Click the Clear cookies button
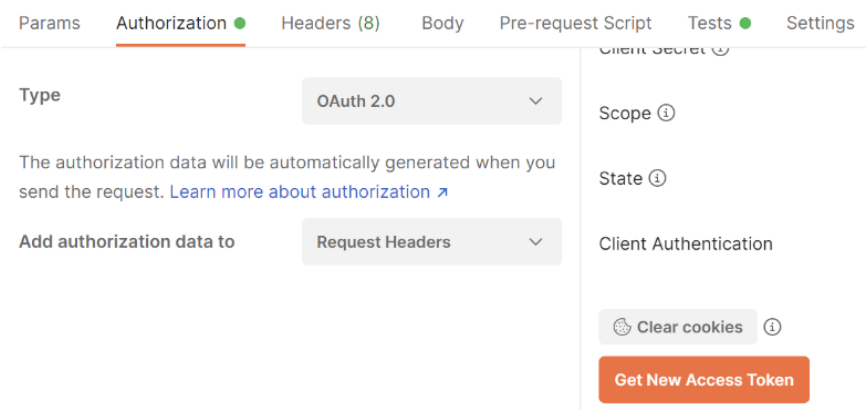Screen dimensions: 866x418 coord(678,327)
